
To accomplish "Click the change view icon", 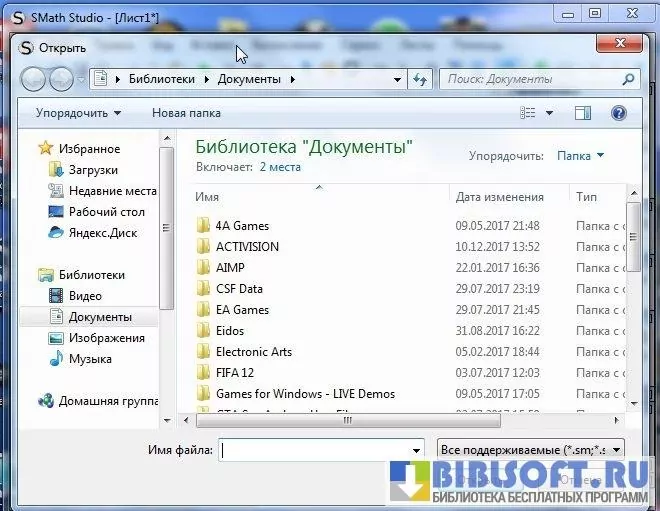I will (x=529, y=113).
